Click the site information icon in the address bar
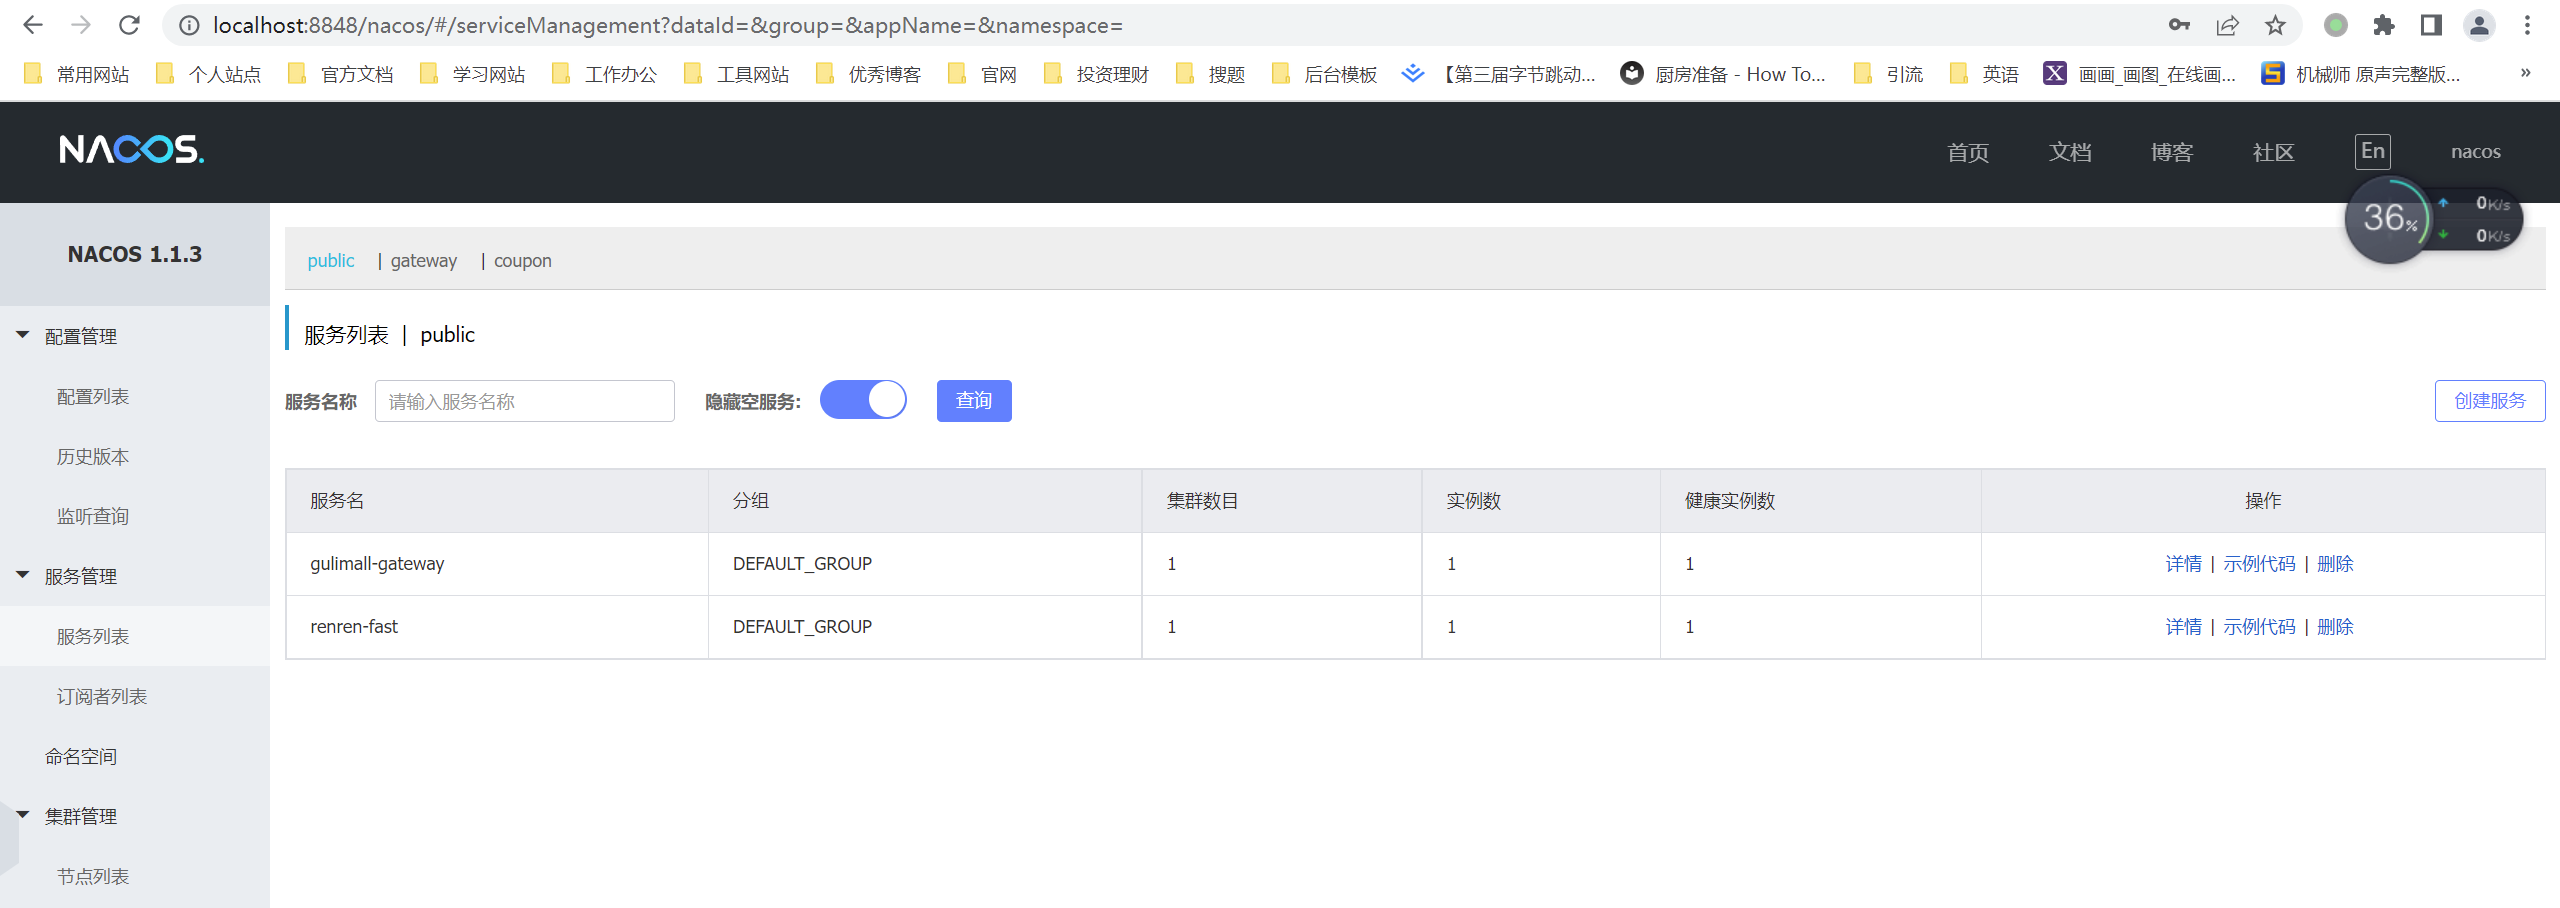Viewport: 2560px width, 908px height. point(189,25)
